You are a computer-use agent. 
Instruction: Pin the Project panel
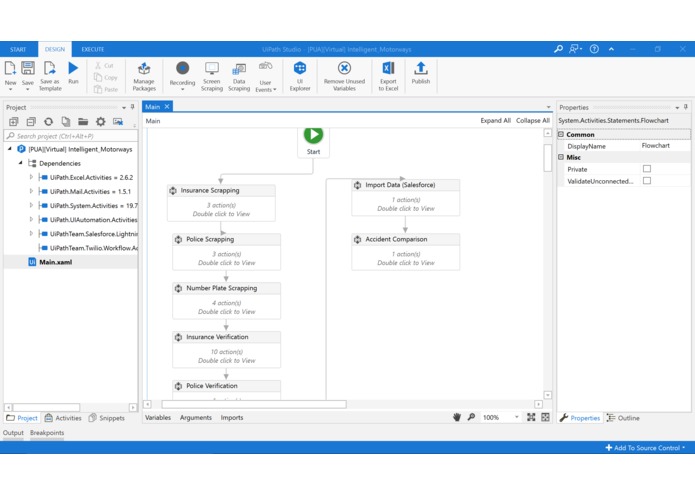[132, 107]
